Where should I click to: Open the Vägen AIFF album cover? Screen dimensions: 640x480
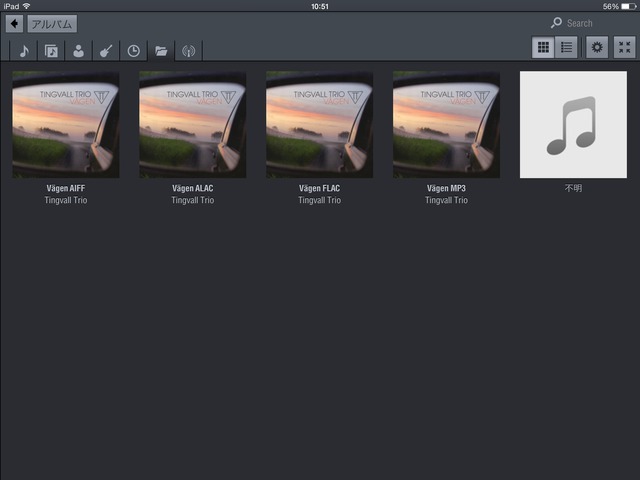[x=65, y=124]
